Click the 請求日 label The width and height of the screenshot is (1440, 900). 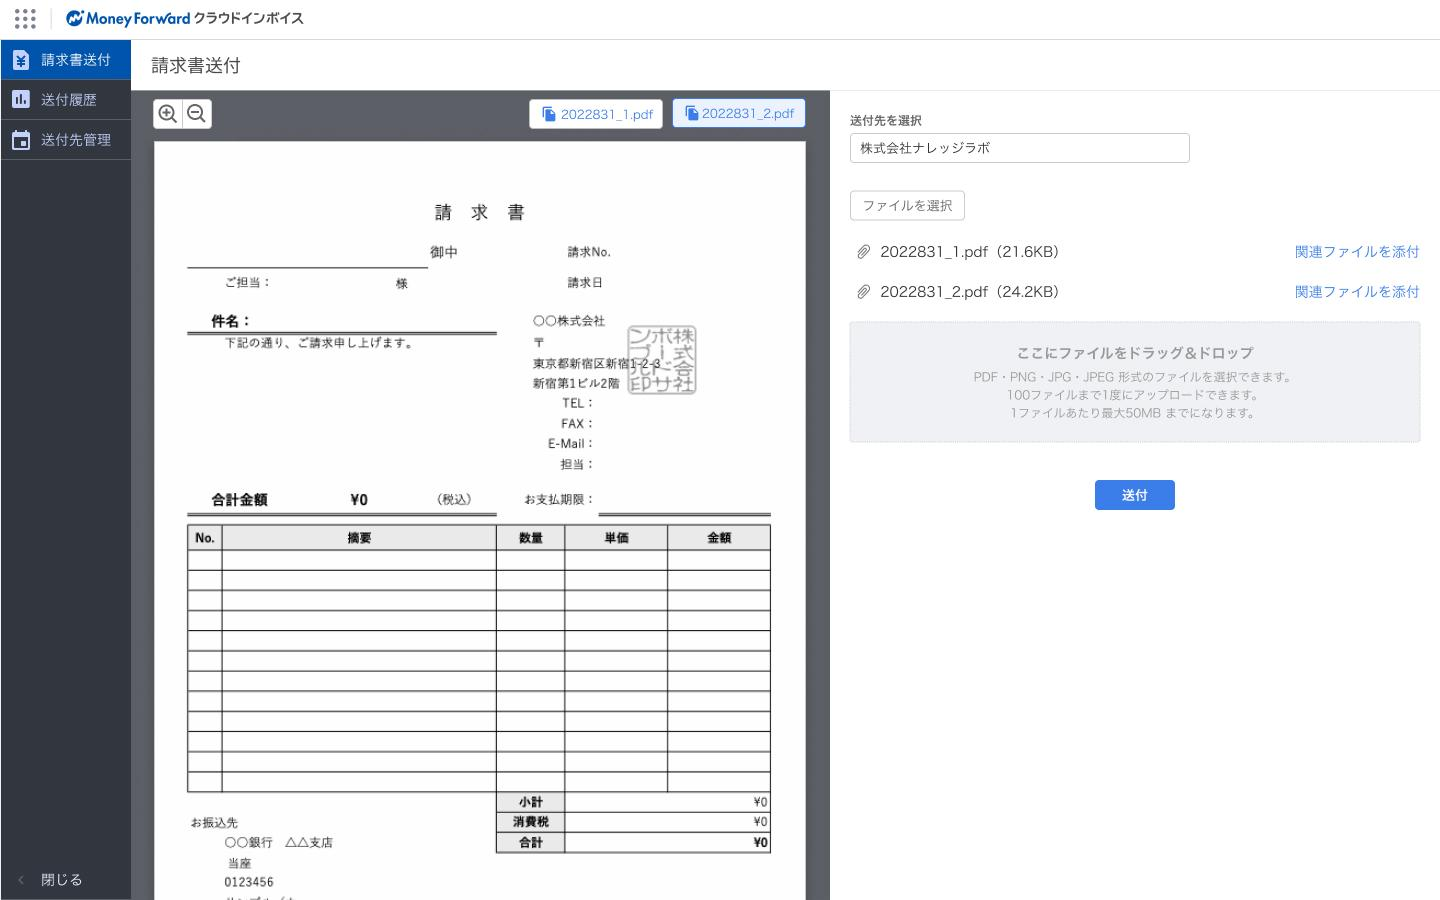(585, 283)
